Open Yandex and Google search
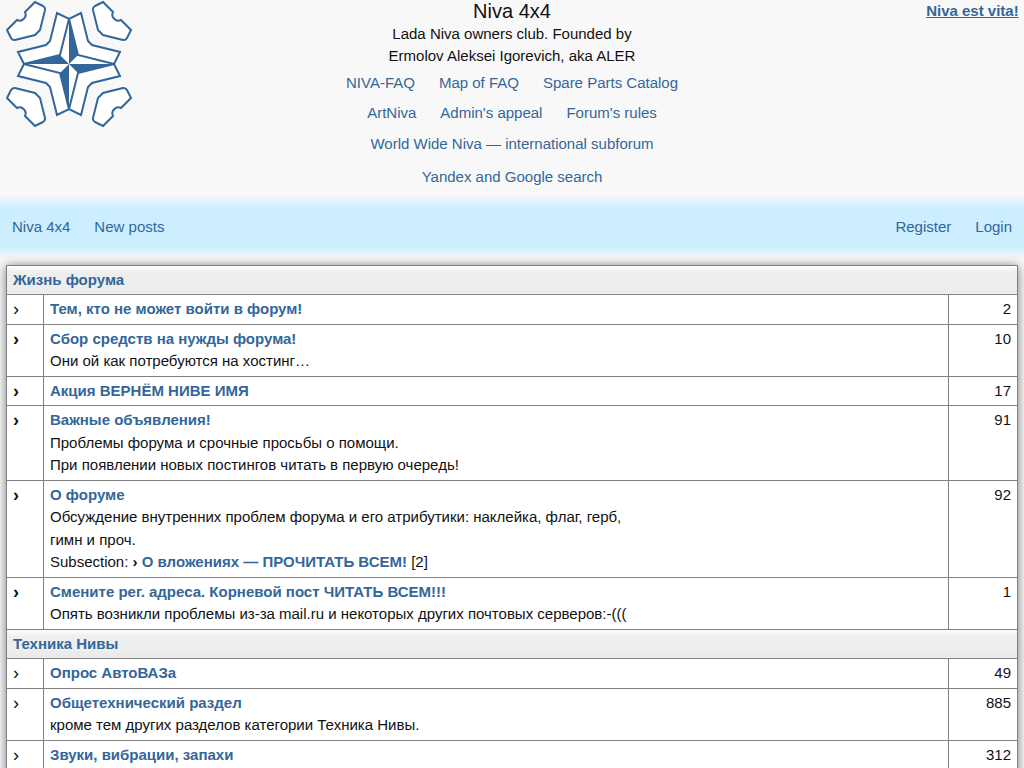Image resolution: width=1024 pixels, height=768 pixels. 511,177
